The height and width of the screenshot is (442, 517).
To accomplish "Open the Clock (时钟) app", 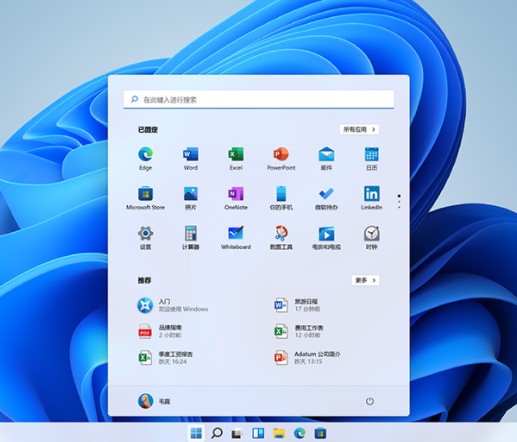I will (x=371, y=237).
